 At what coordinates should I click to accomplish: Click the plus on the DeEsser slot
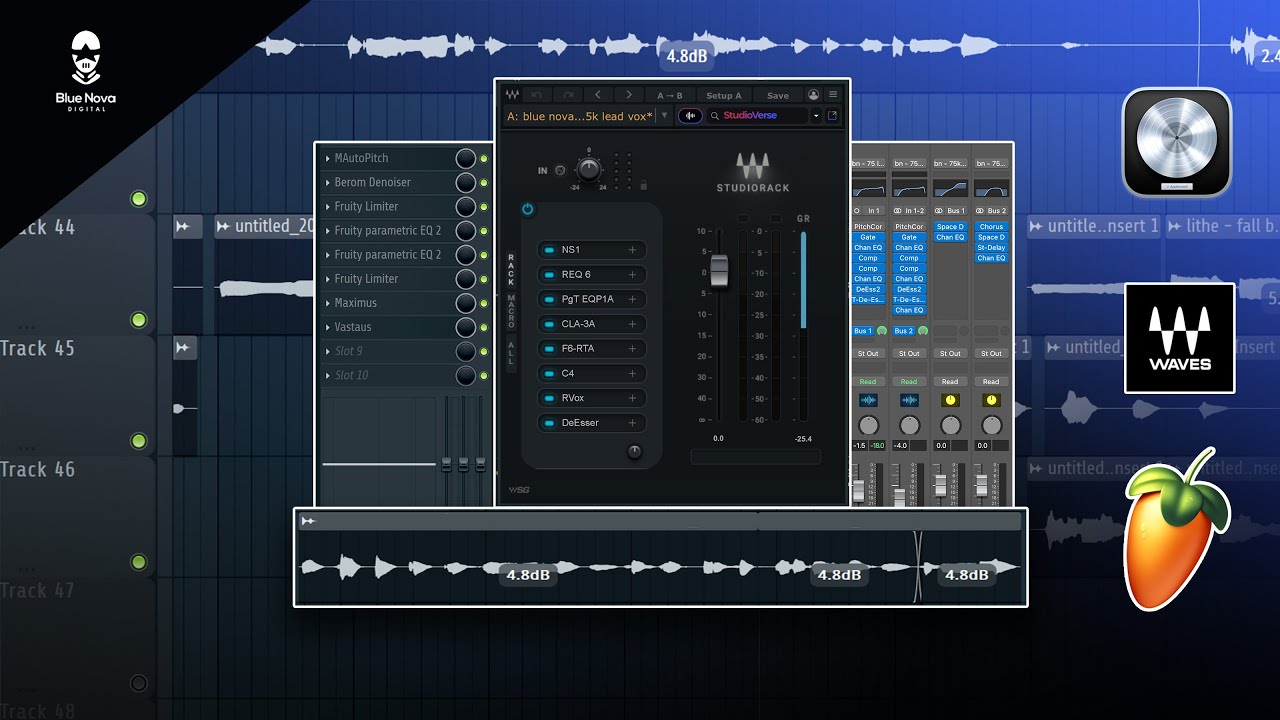(x=632, y=423)
